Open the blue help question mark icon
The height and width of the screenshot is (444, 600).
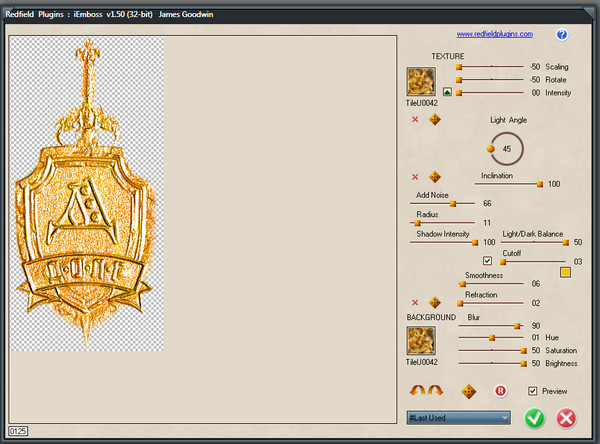pyautogui.click(x=562, y=35)
